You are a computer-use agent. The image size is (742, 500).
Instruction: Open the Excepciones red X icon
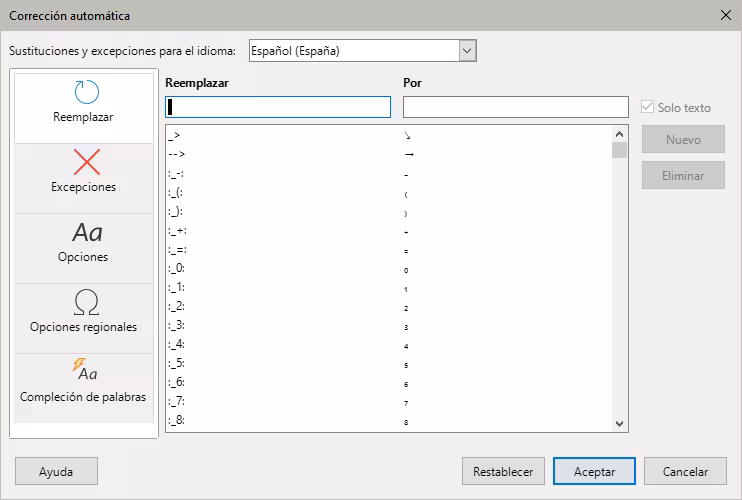[86, 162]
